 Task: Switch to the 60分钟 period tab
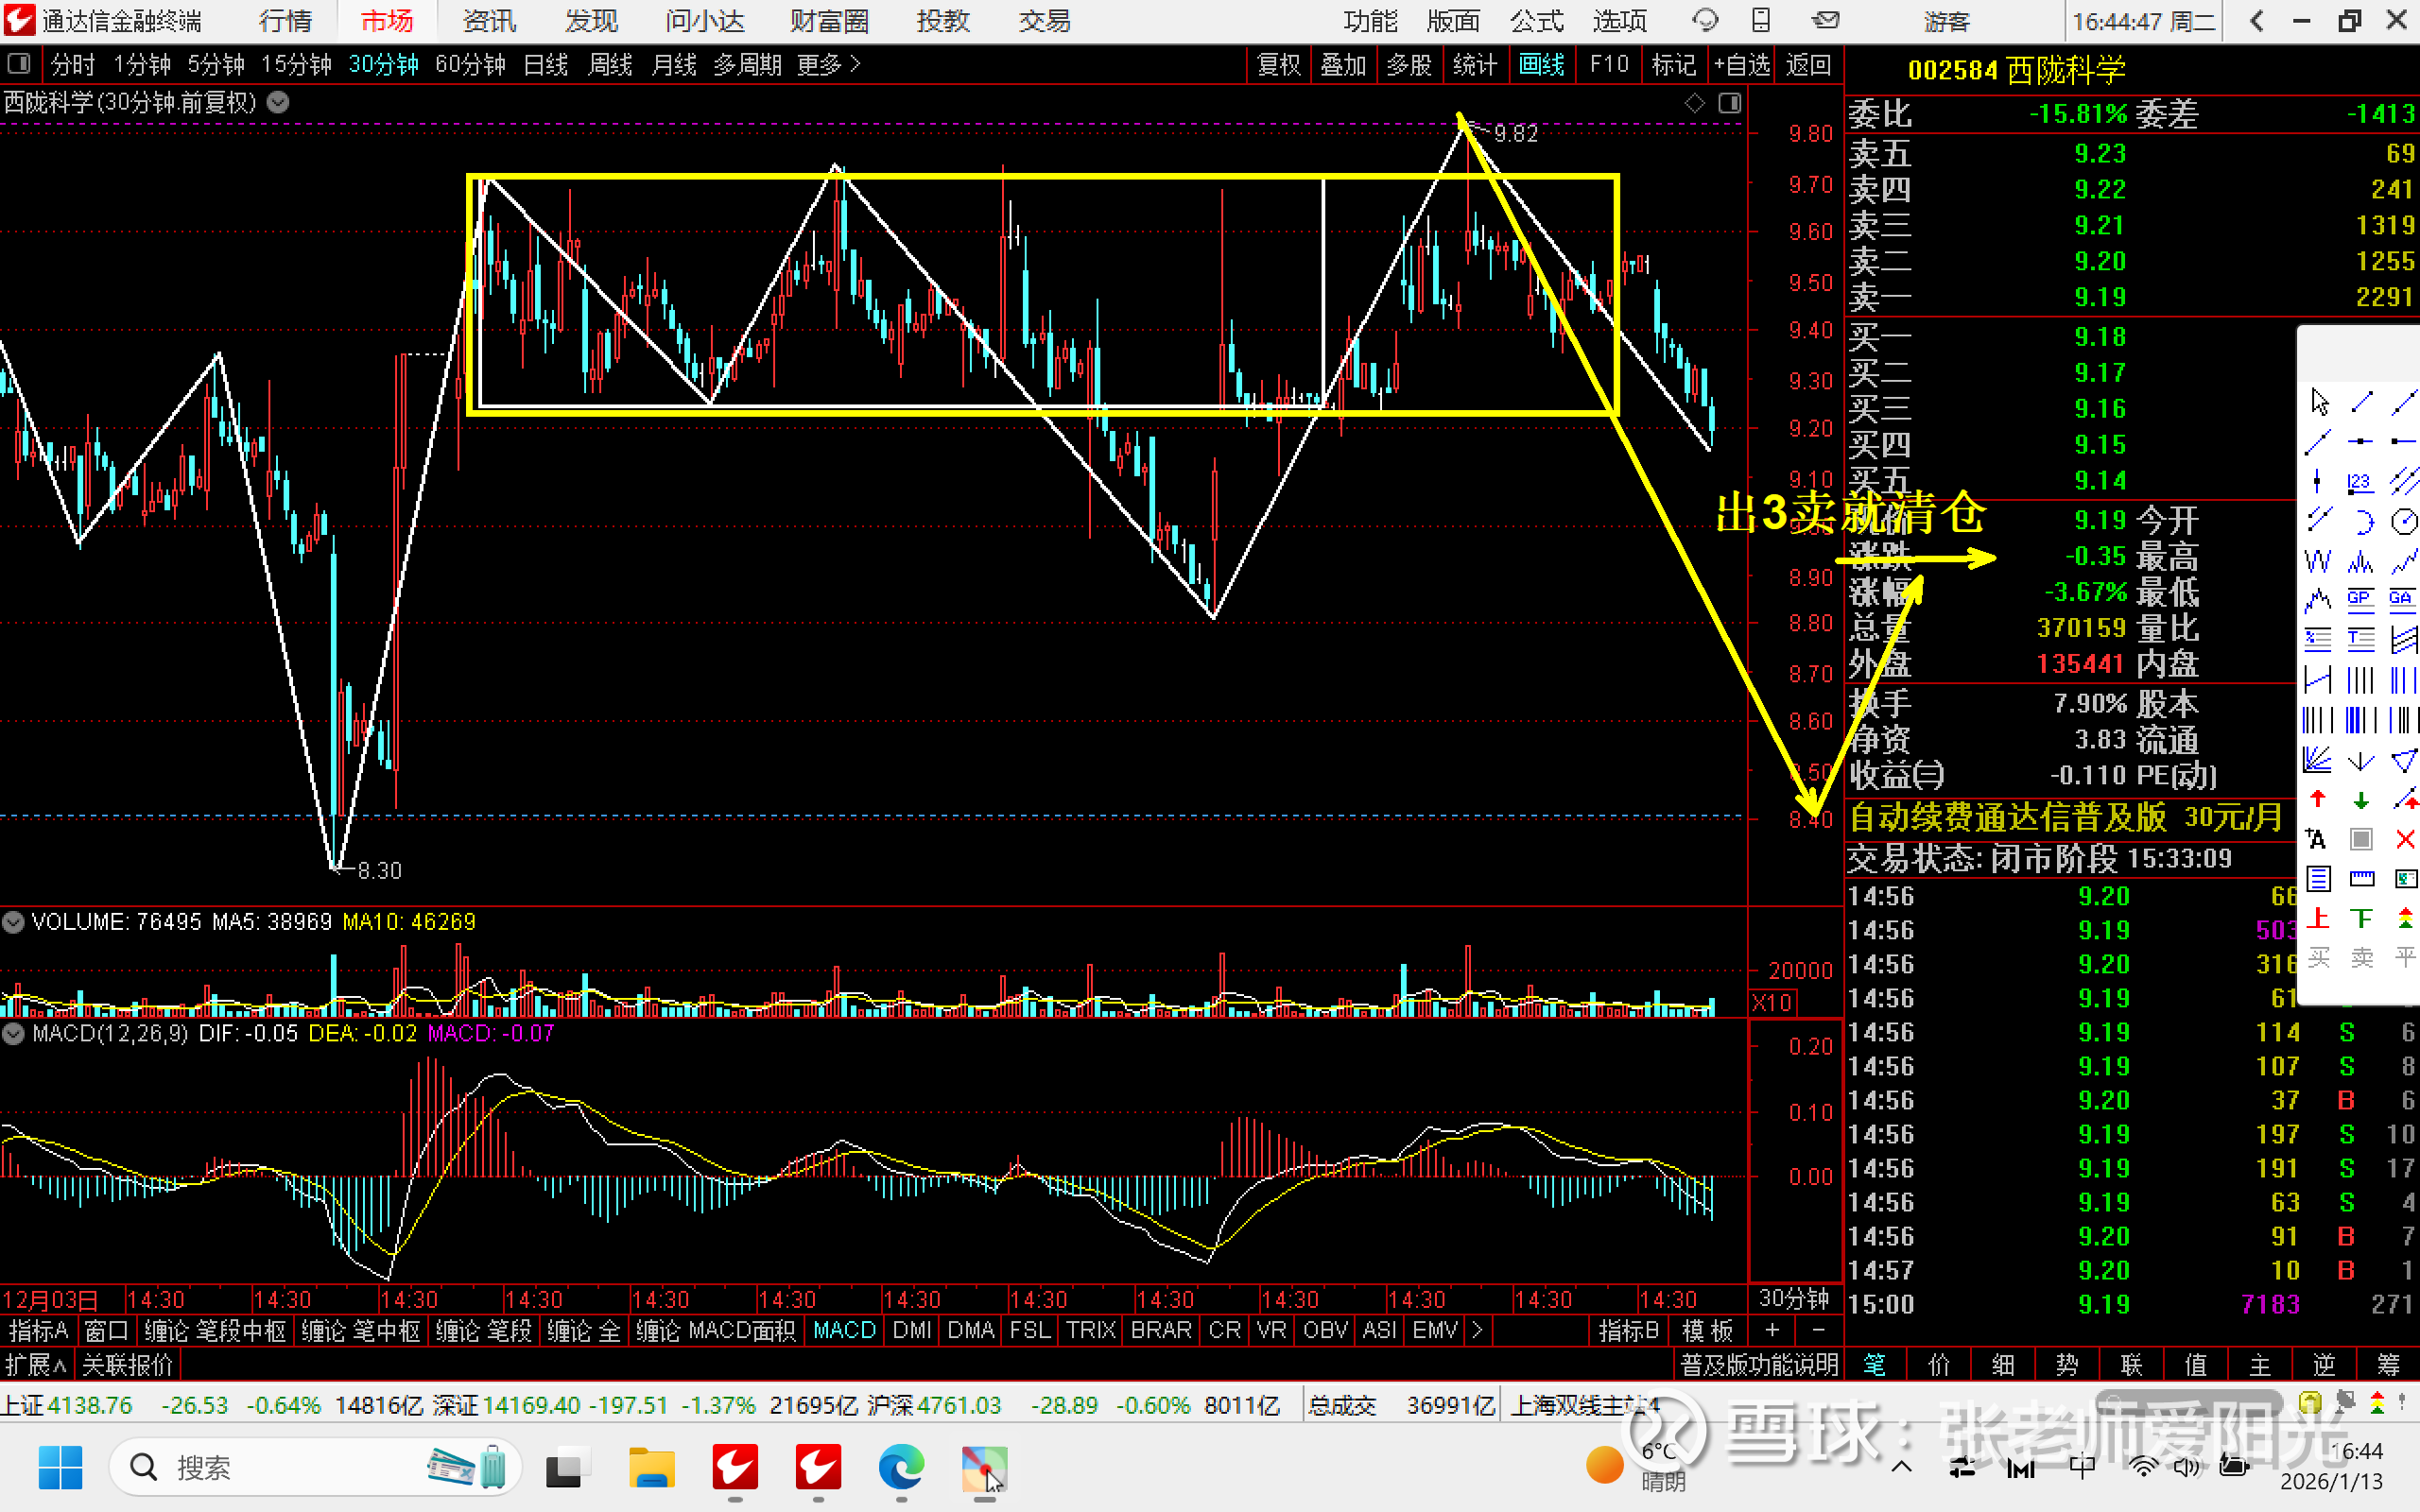(470, 65)
